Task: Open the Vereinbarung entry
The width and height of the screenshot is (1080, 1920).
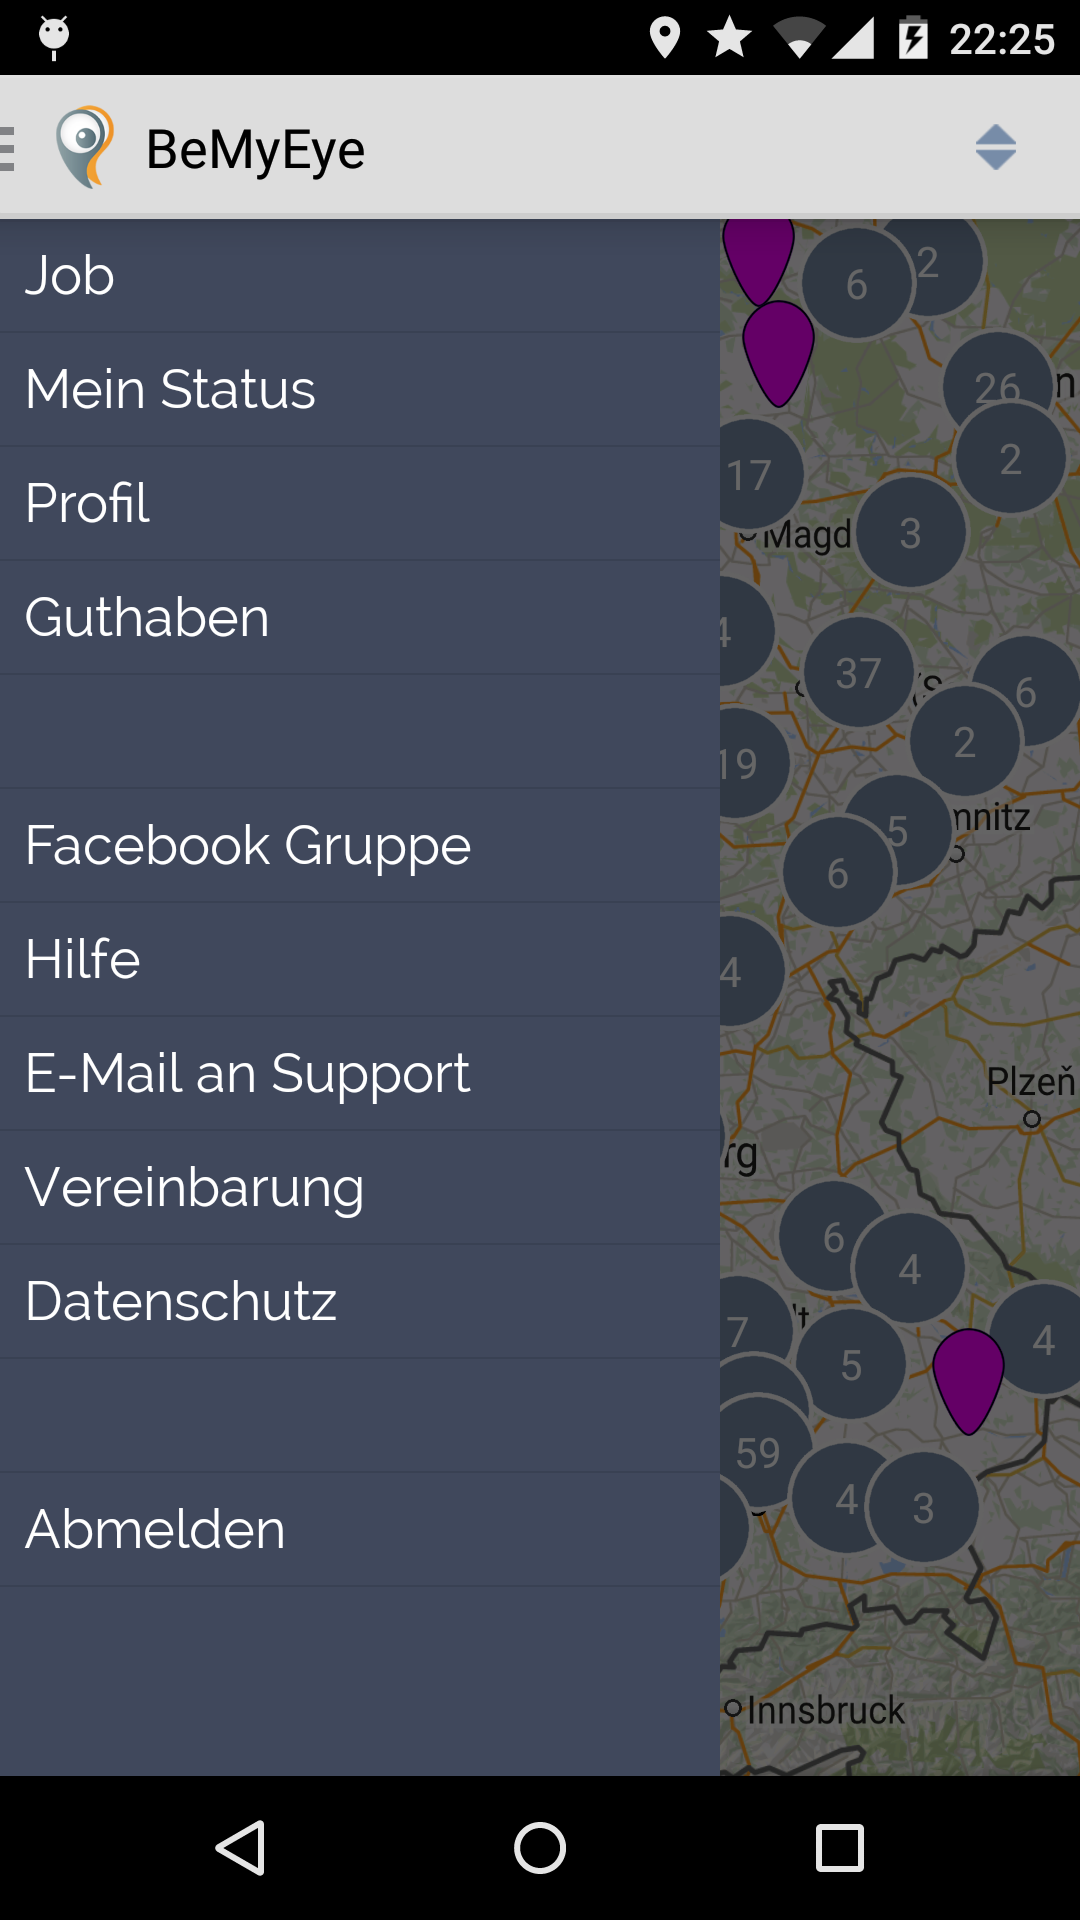Action: coord(360,1188)
